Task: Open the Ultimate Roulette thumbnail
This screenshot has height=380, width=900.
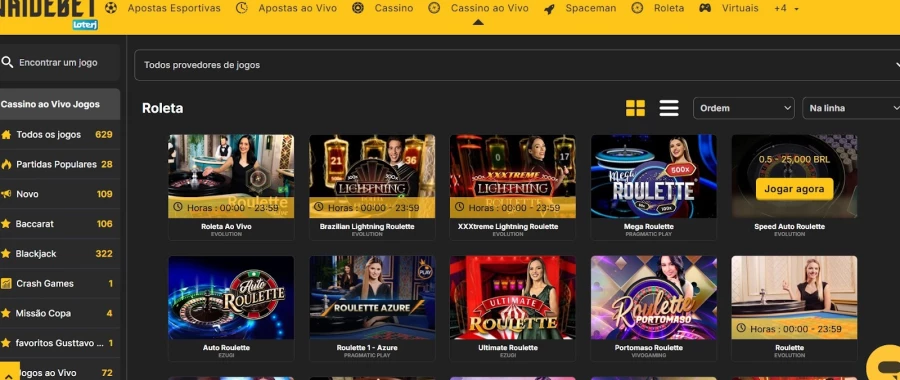Action: pos(513,297)
